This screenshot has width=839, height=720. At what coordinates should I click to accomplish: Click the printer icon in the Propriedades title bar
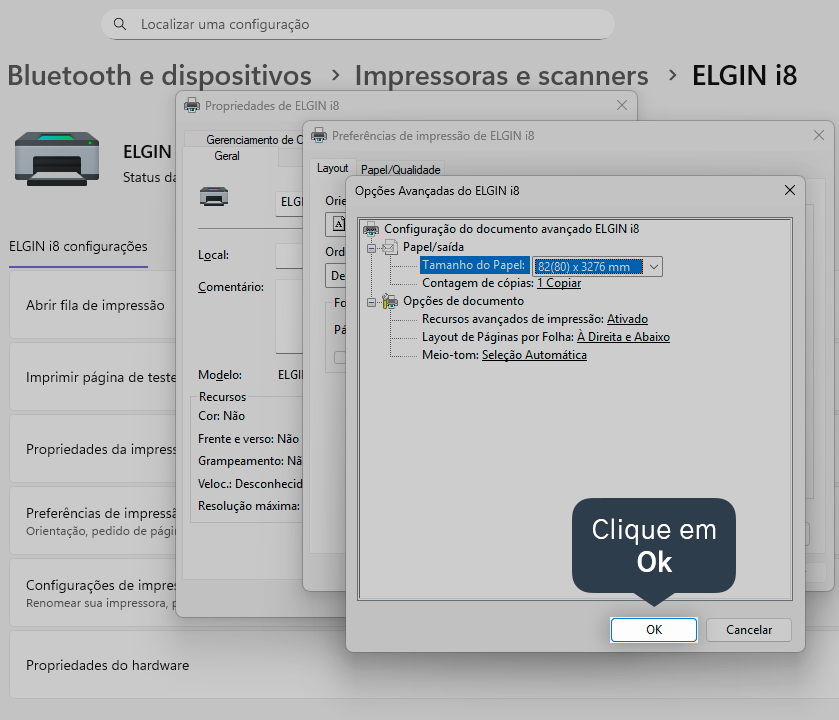pyautogui.click(x=192, y=105)
